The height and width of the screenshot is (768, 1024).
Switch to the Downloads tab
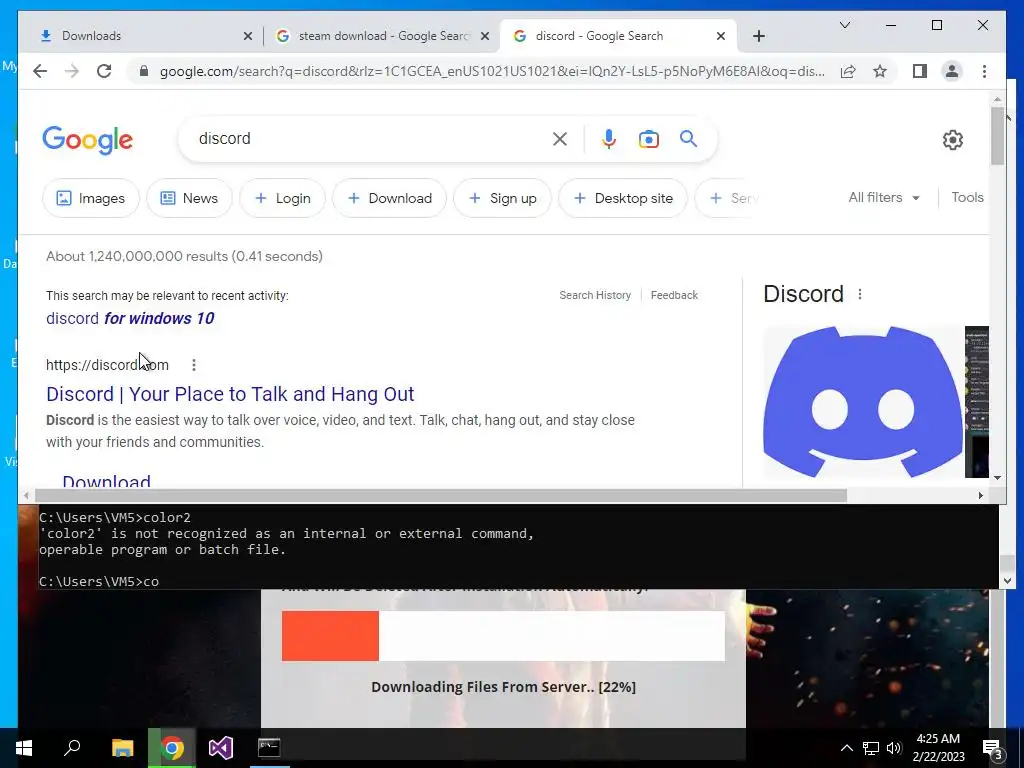coord(140,36)
